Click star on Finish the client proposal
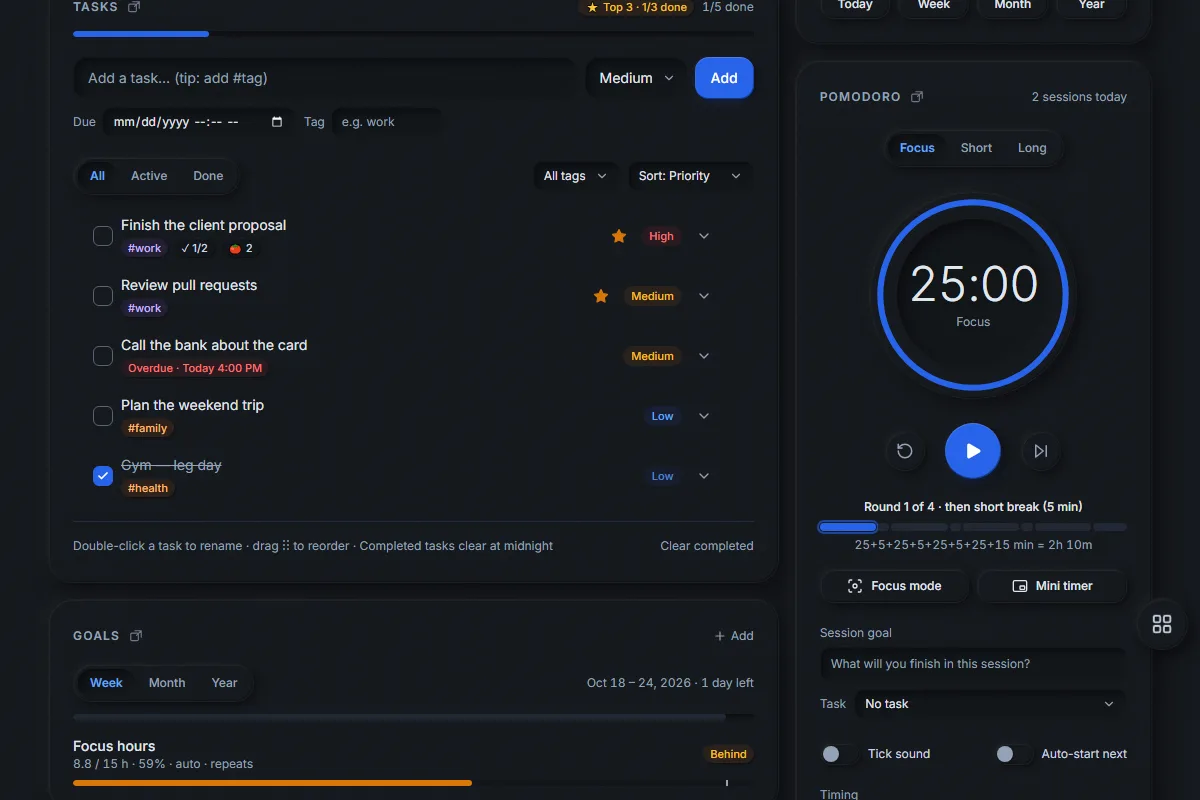Image resolution: width=1200 pixels, height=800 pixels. tap(619, 236)
